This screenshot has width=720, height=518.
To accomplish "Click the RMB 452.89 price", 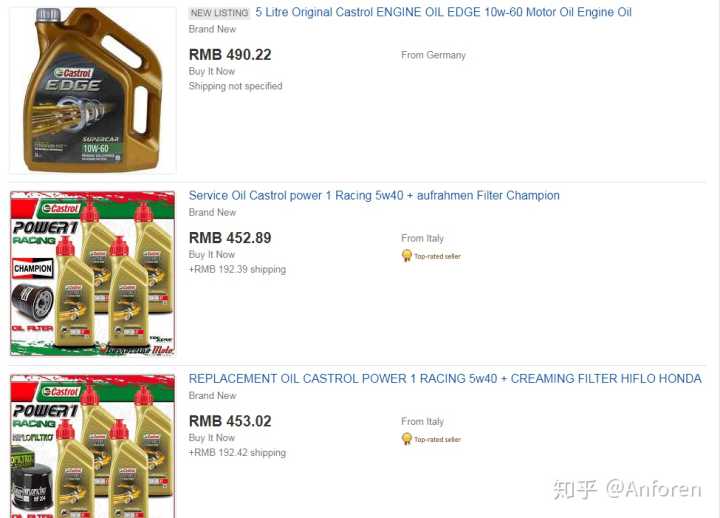I will [230, 238].
